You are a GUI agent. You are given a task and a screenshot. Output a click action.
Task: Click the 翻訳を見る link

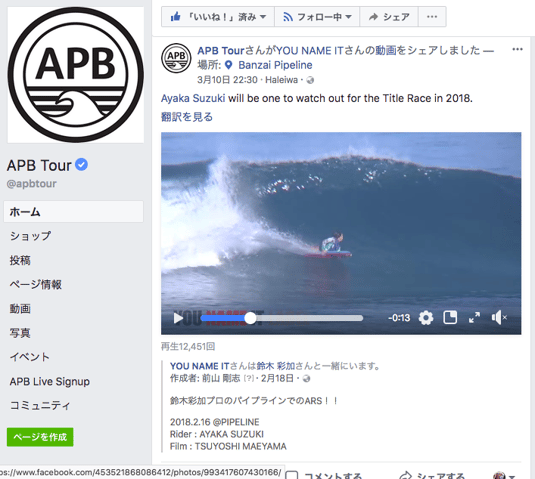[x=187, y=117]
